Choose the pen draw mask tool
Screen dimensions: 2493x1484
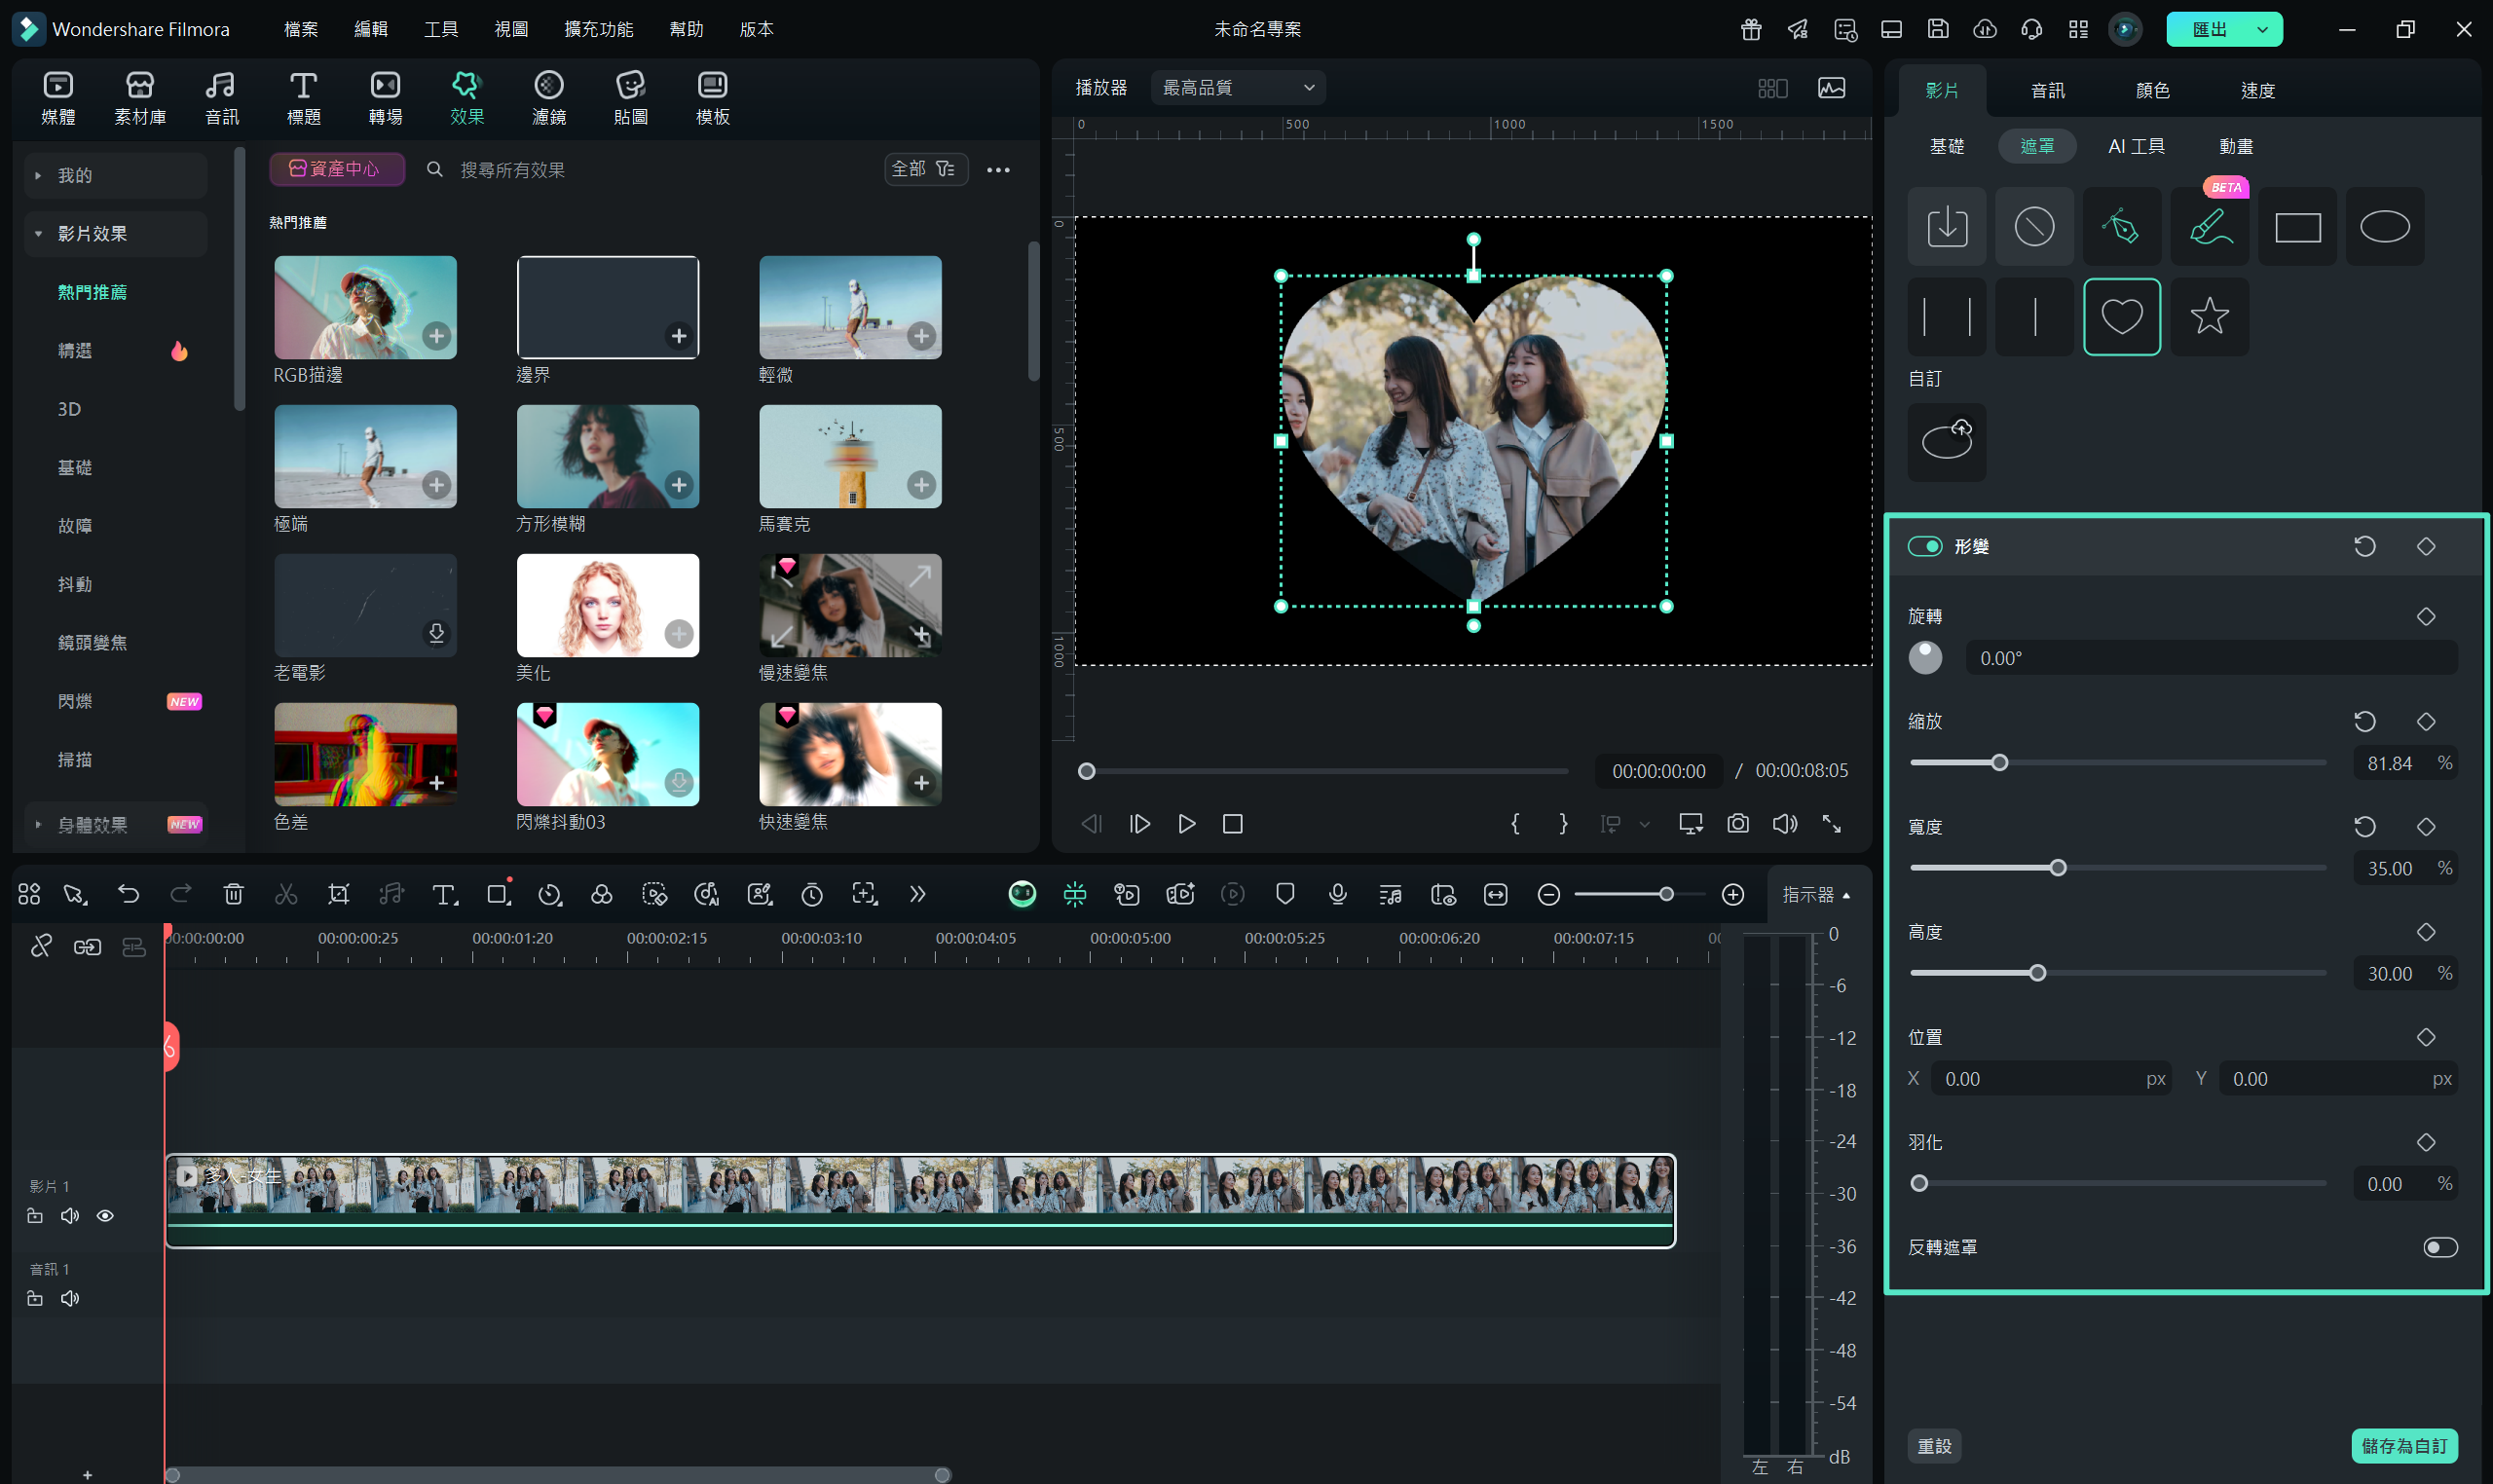click(2120, 227)
